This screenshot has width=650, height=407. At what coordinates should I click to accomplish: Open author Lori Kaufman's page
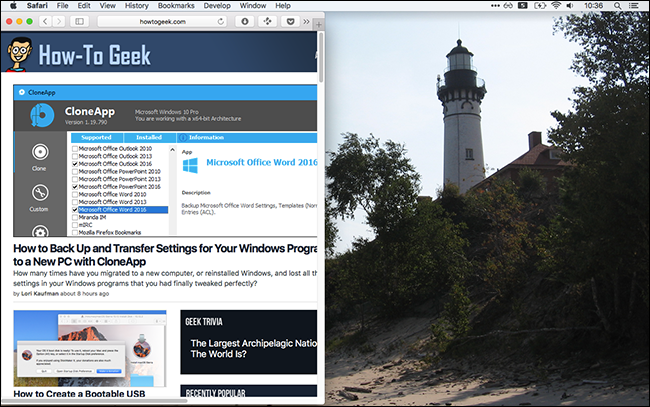[40, 293]
